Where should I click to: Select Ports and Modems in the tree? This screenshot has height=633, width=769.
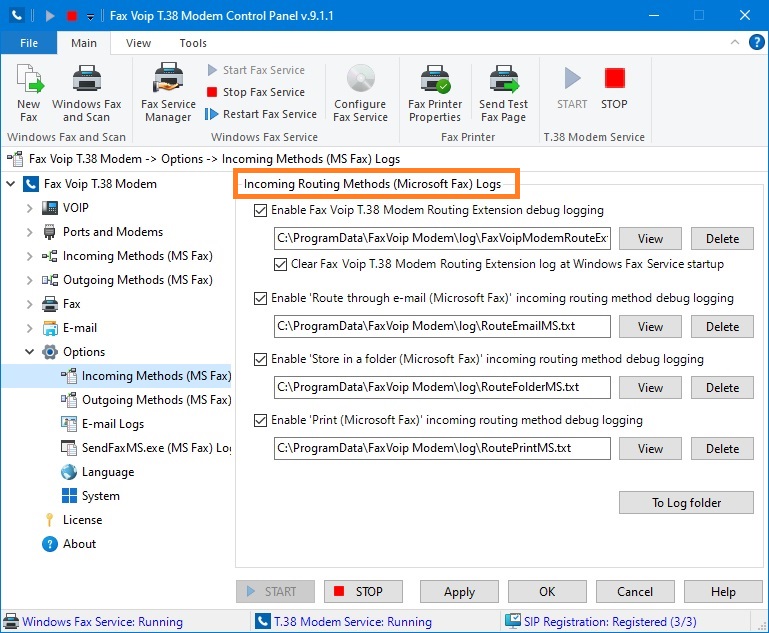(113, 232)
